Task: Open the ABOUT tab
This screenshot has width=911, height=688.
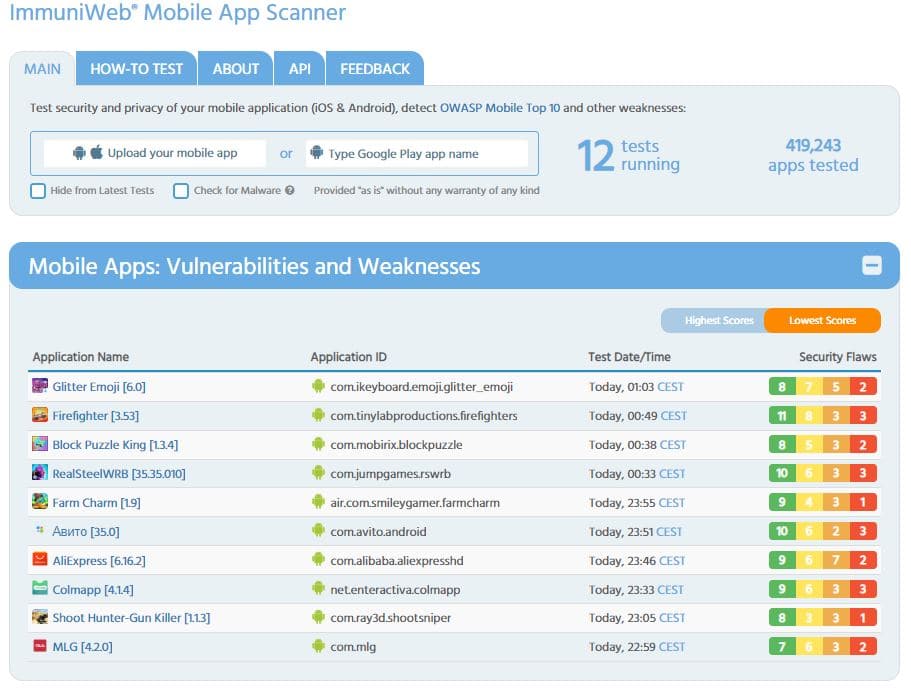Action: click(235, 69)
